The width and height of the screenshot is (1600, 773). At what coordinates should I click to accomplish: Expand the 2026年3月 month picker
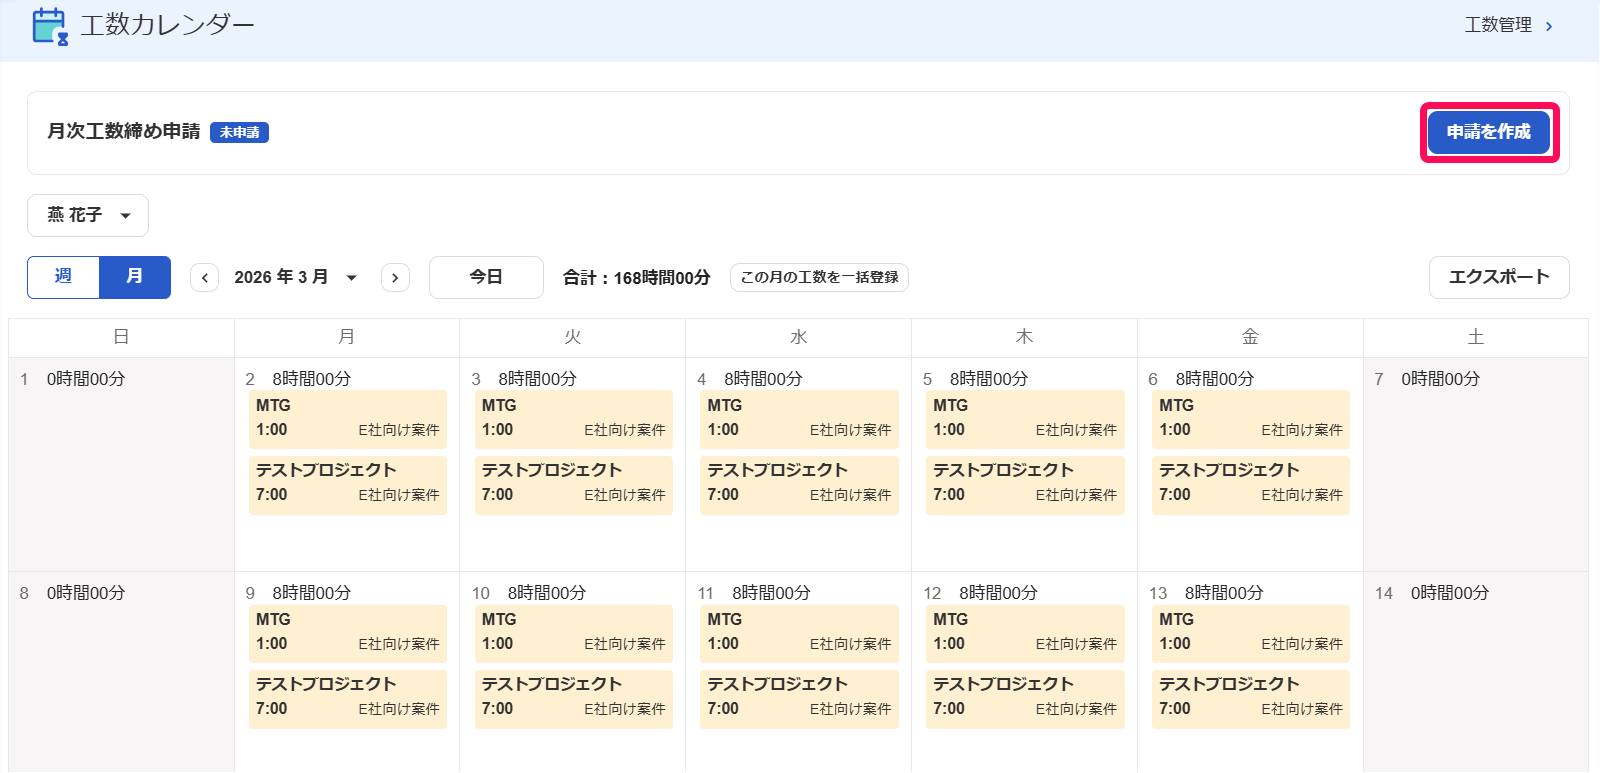296,277
